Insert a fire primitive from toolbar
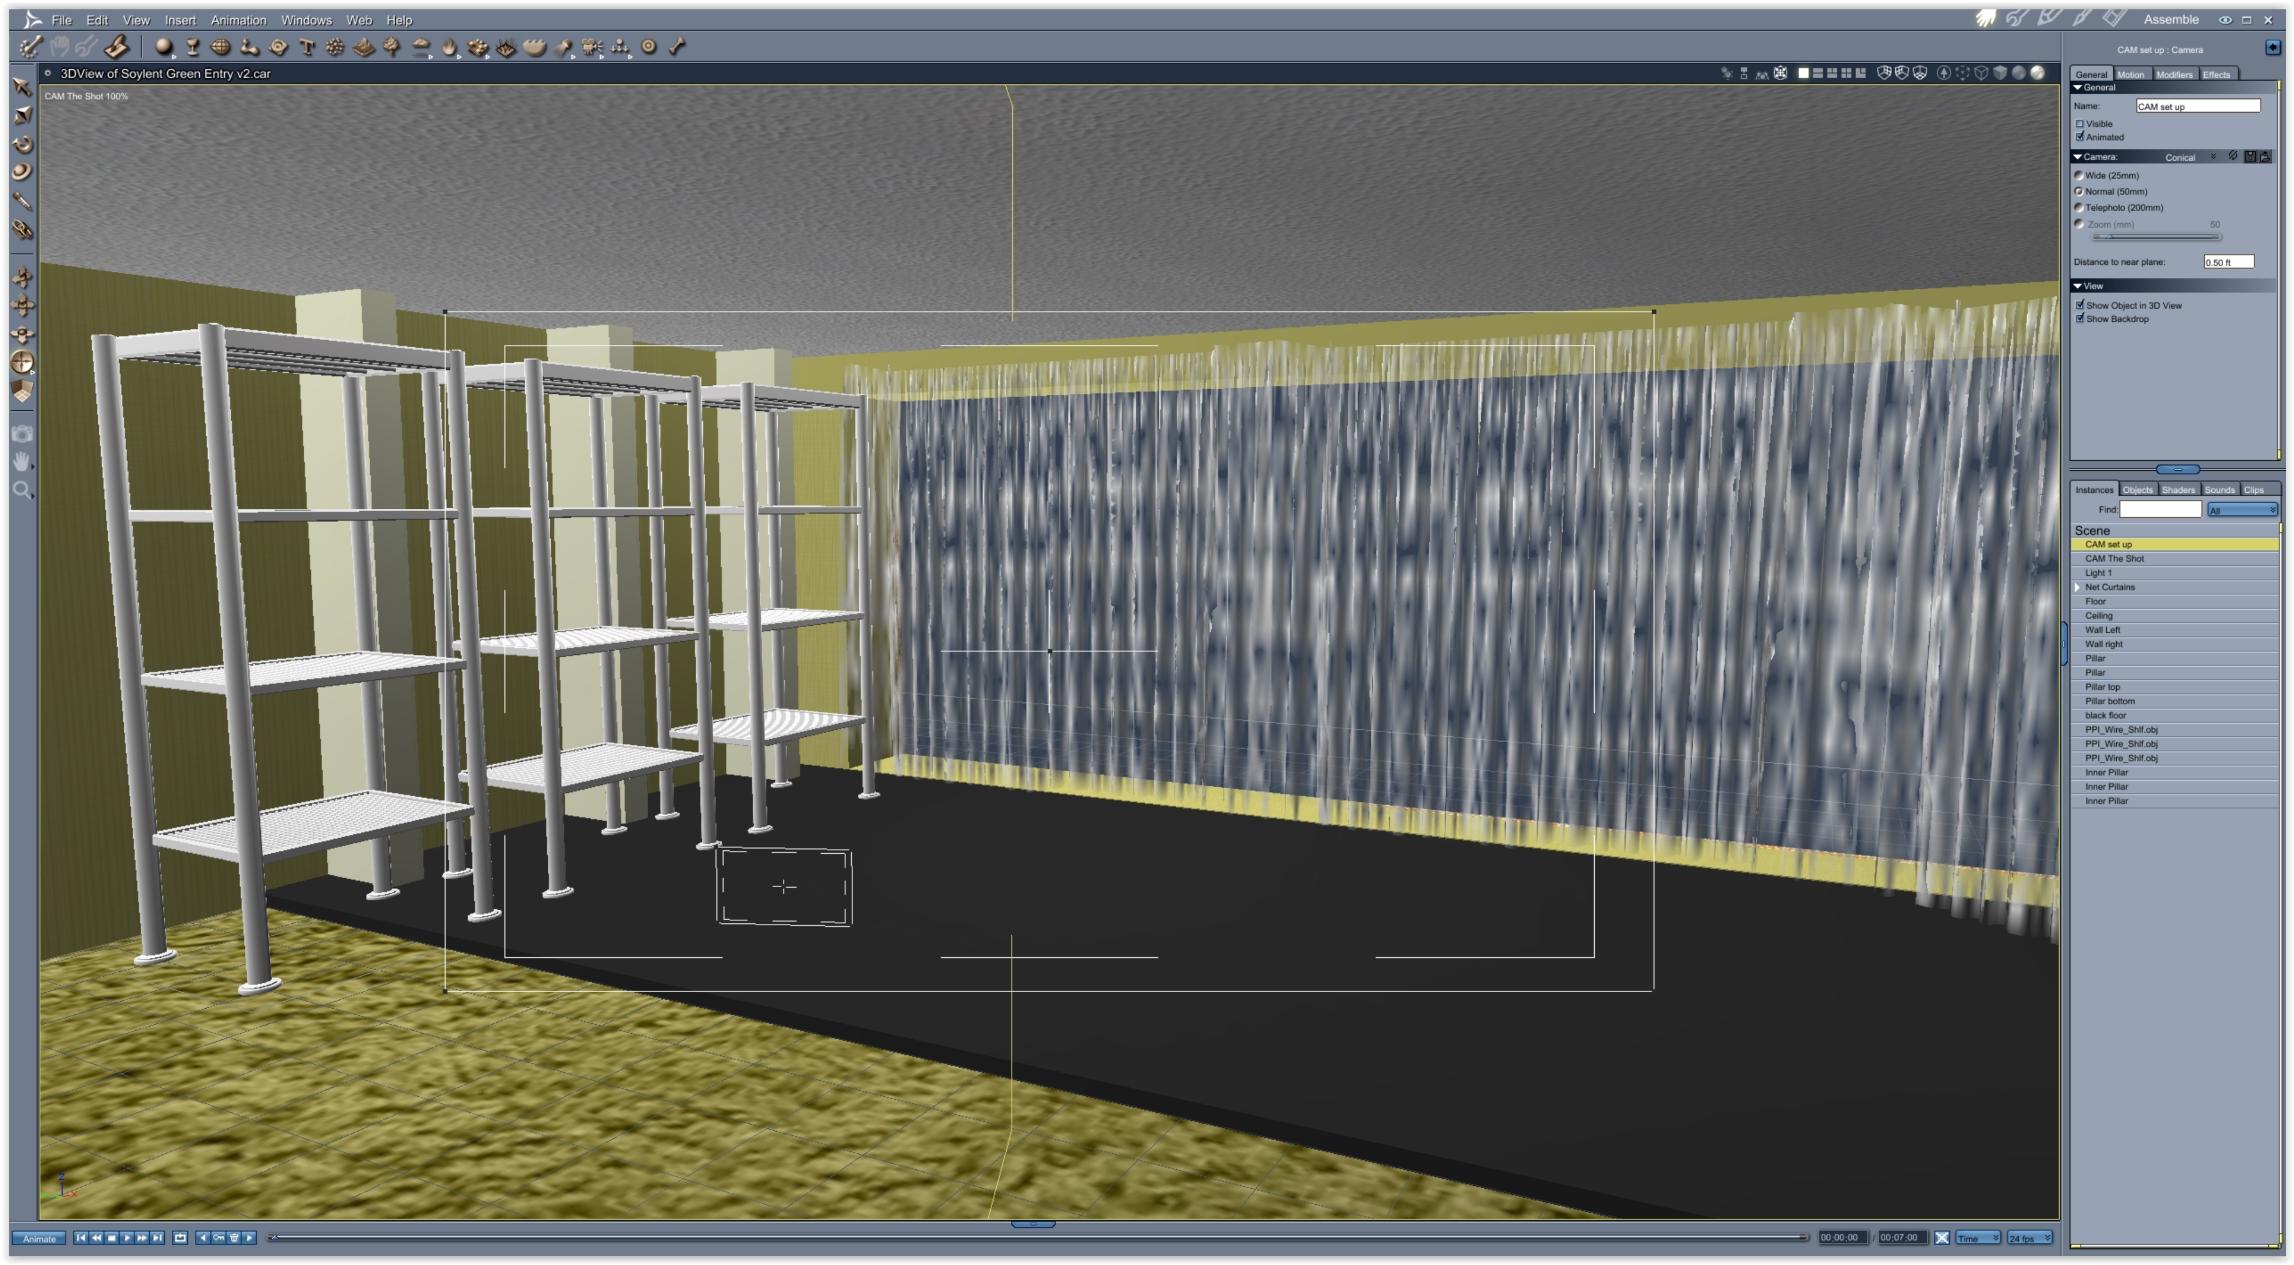This screenshot has width=2294, height=1265. pyautogui.click(x=450, y=47)
